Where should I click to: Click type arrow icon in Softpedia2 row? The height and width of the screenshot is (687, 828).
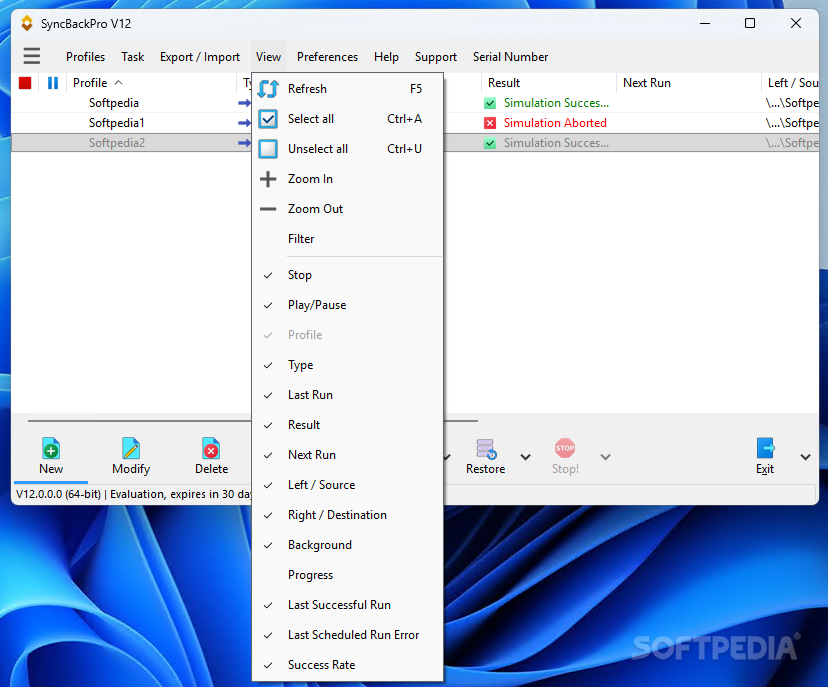[x=244, y=143]
